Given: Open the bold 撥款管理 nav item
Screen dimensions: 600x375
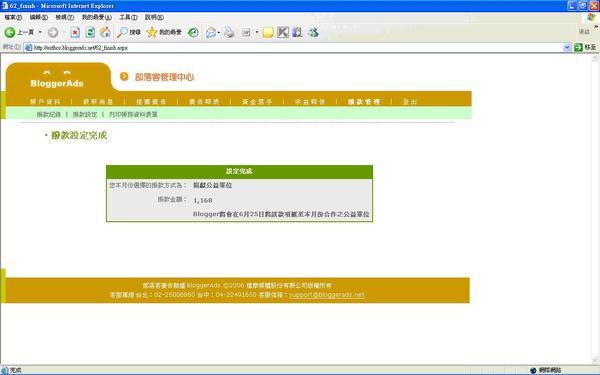Looking at the screenshot, I should 364,101.
